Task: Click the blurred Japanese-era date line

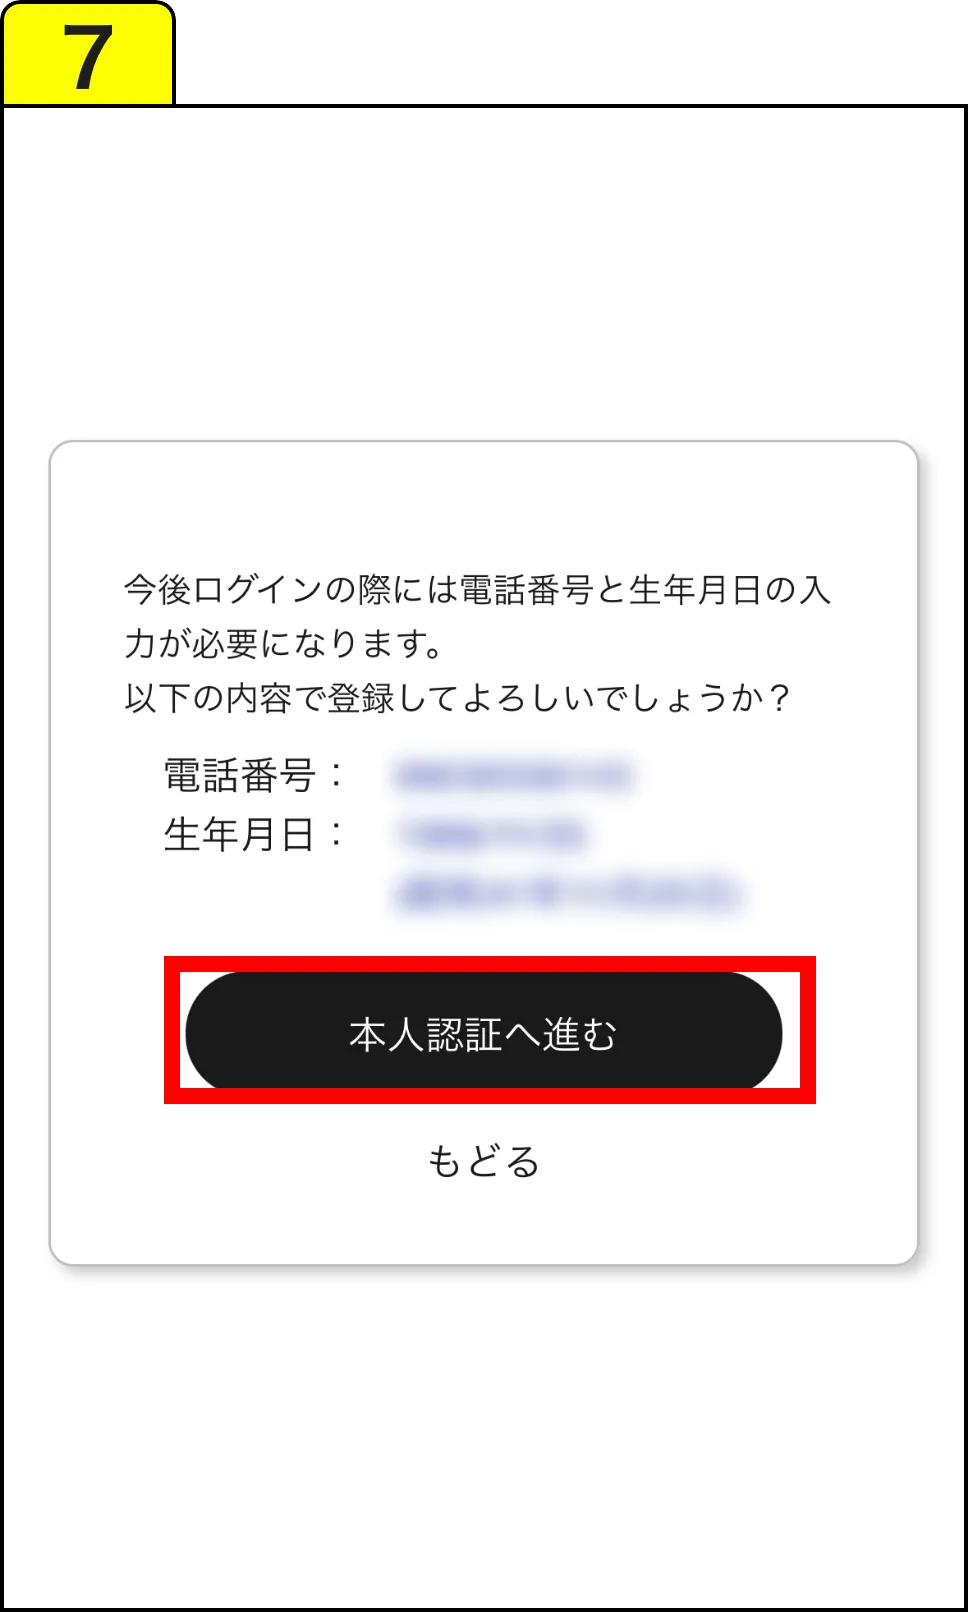Action: coord(568,893)
